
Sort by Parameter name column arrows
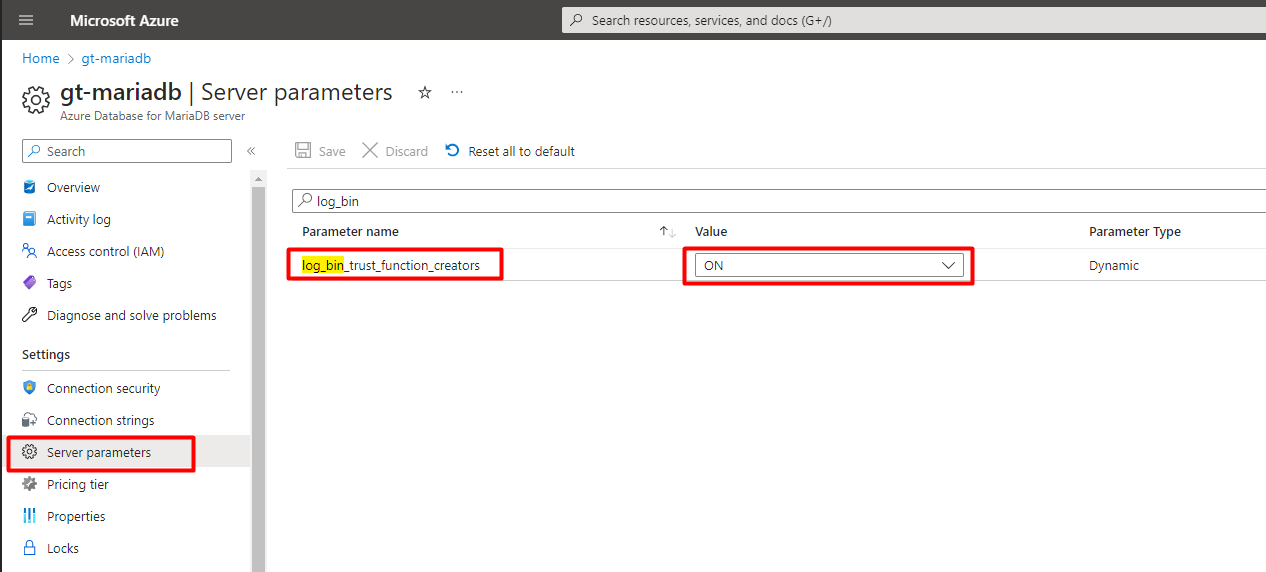coord(668,232)
